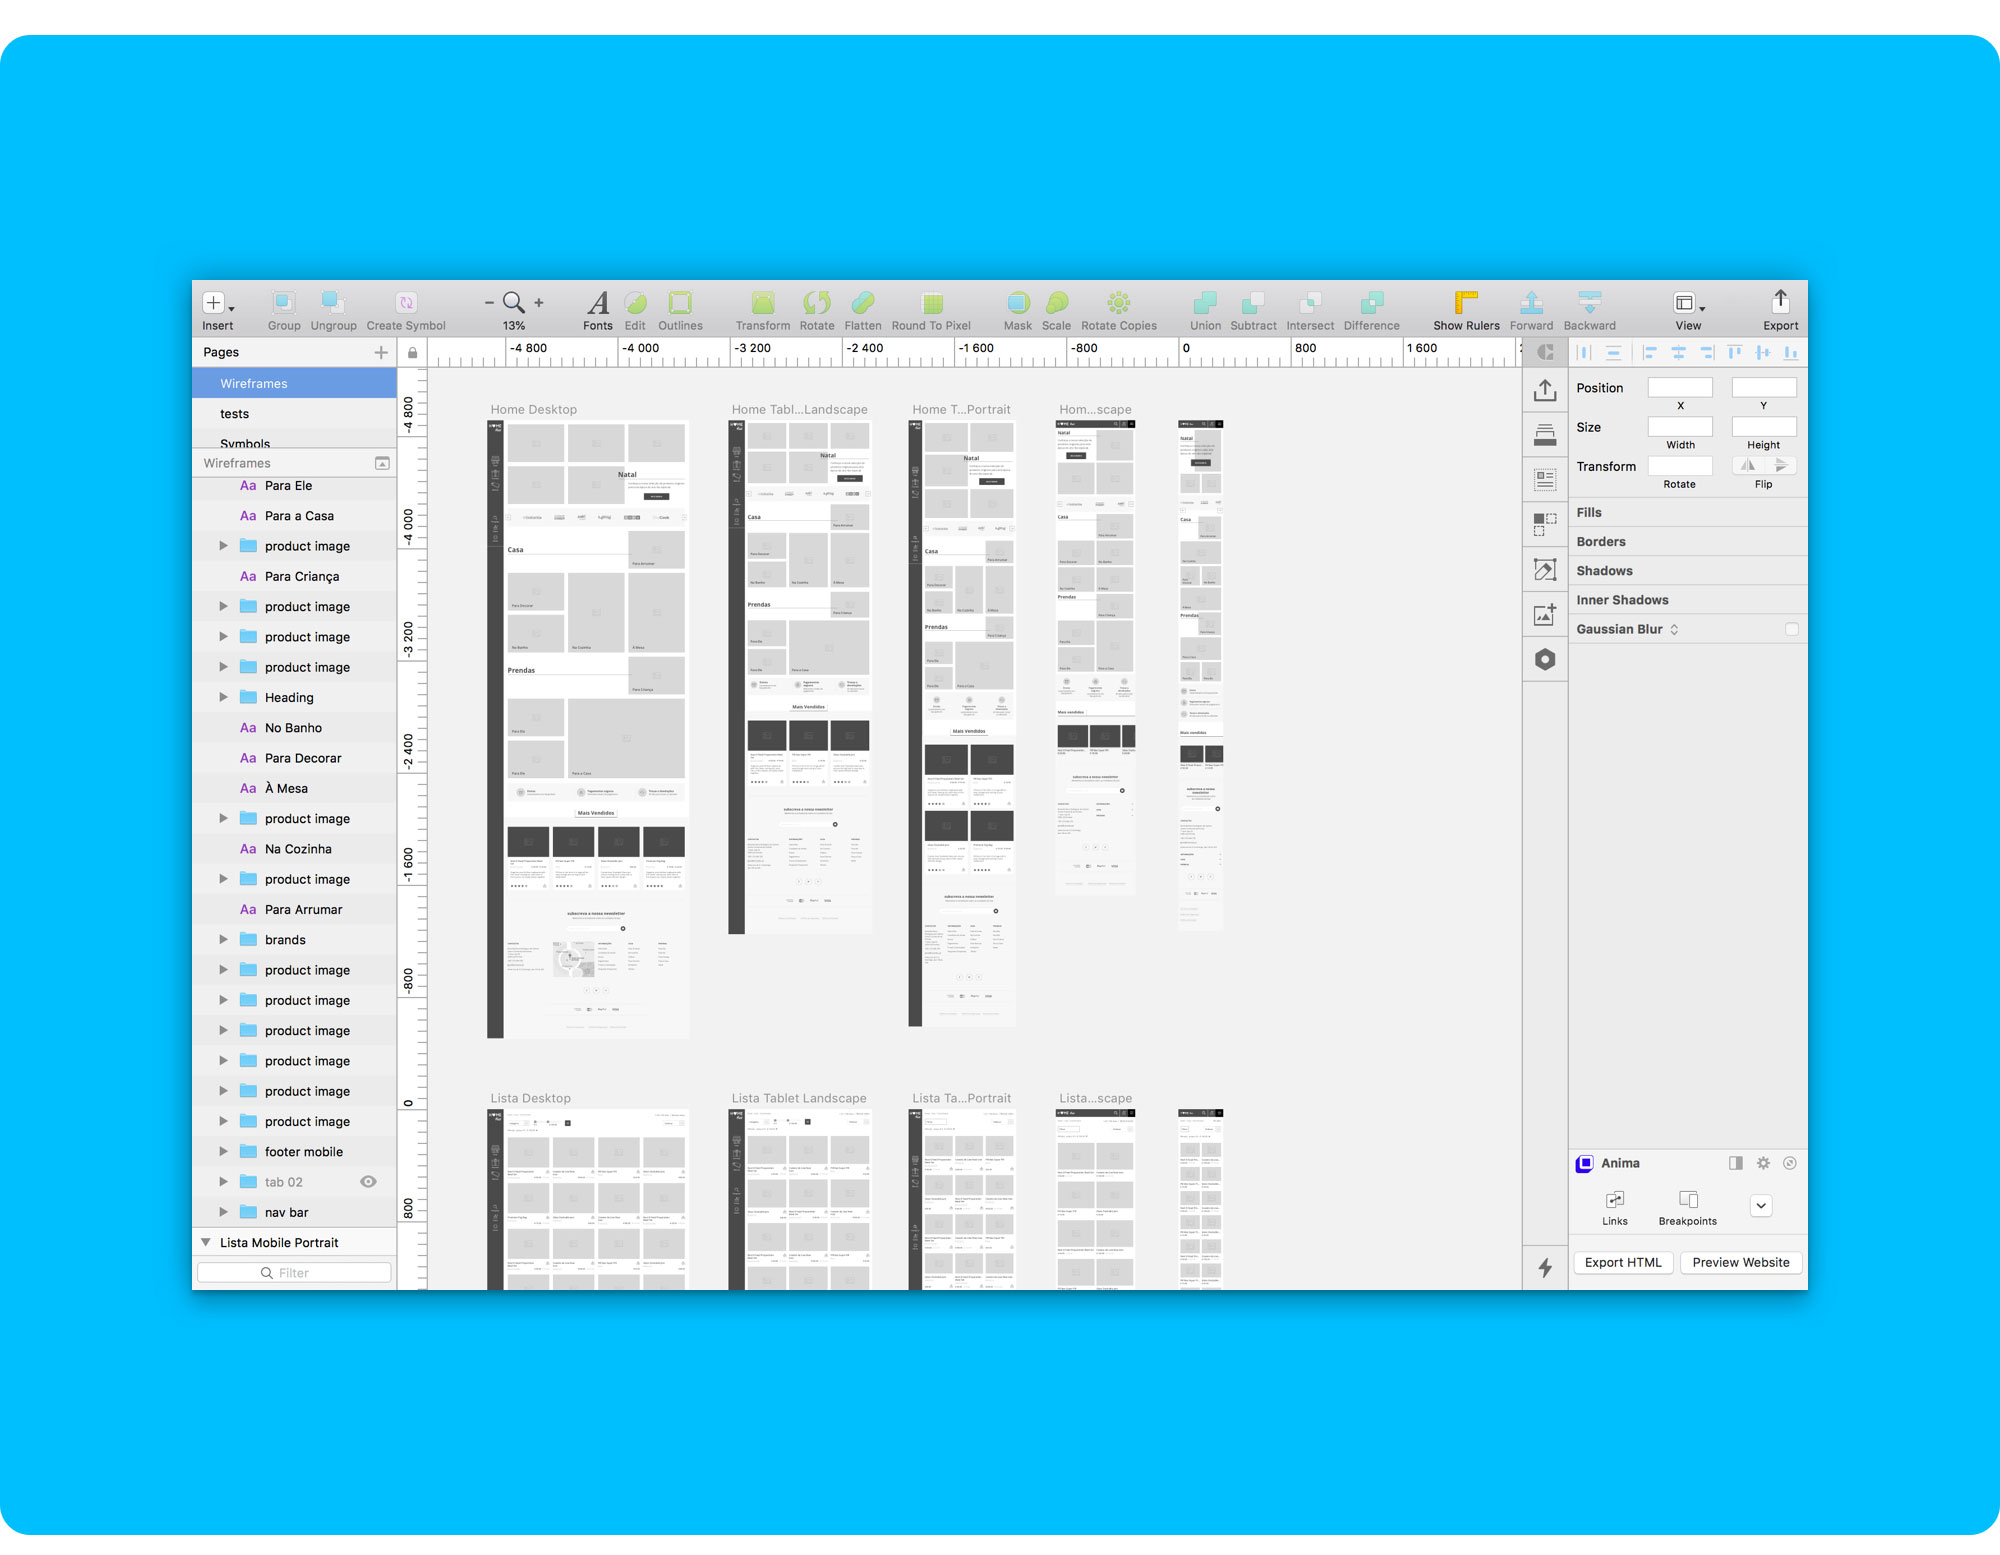
Task: Toggle visibility of tab 02 layer
Action: (368, 1182)
